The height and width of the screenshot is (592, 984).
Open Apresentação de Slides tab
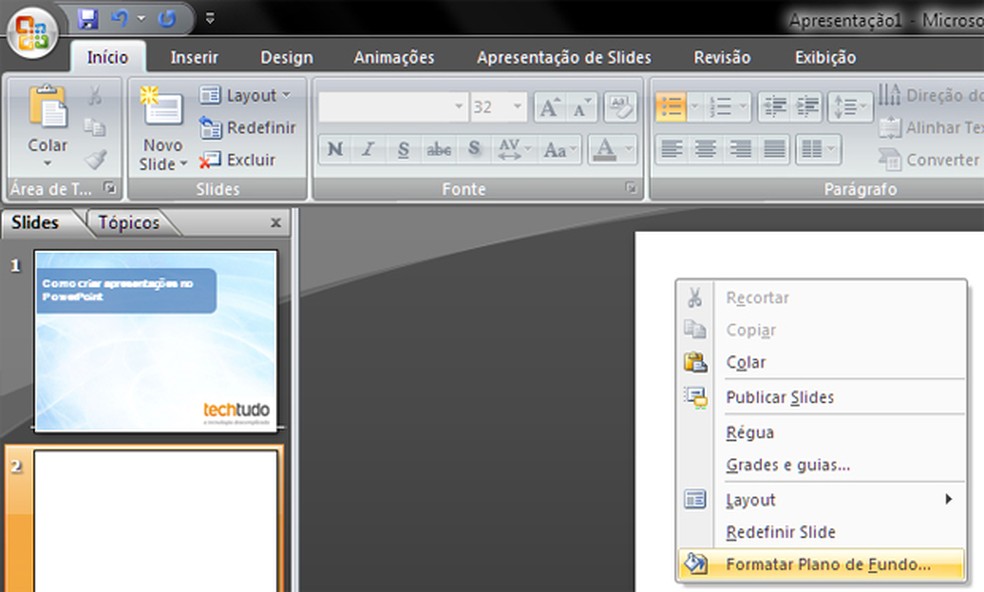click(x=564, y=57)
